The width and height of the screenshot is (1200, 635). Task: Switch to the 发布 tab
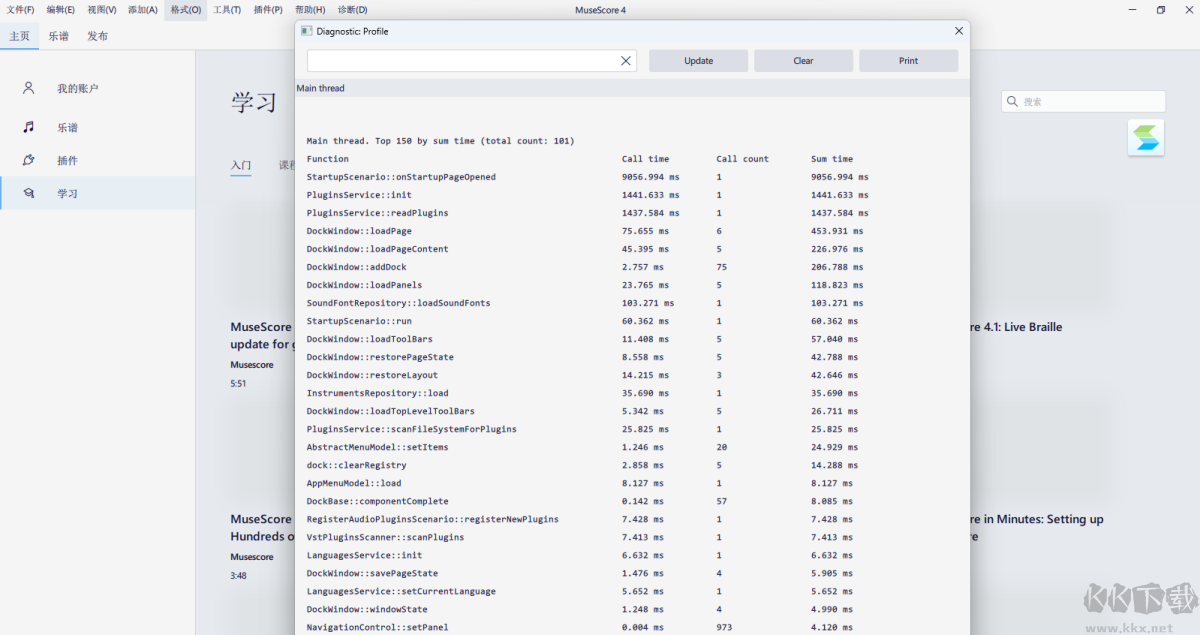[x=97, y=36]
